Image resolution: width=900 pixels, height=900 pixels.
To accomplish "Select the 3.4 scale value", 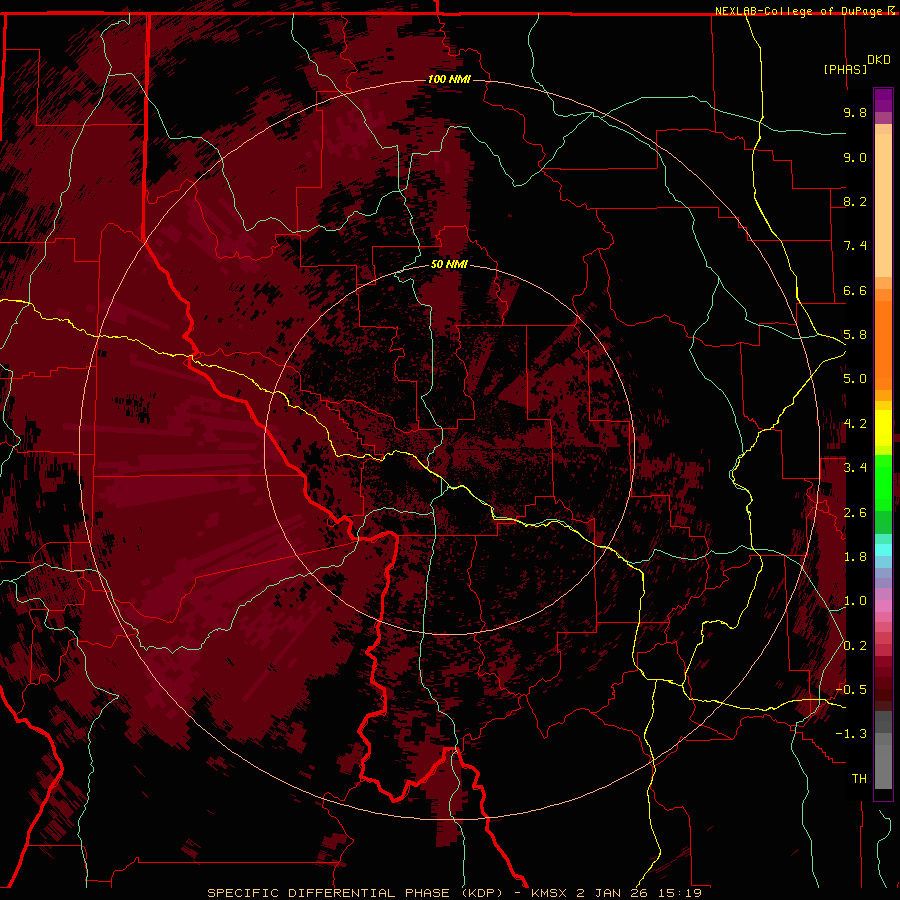I will tap(855, 468).
